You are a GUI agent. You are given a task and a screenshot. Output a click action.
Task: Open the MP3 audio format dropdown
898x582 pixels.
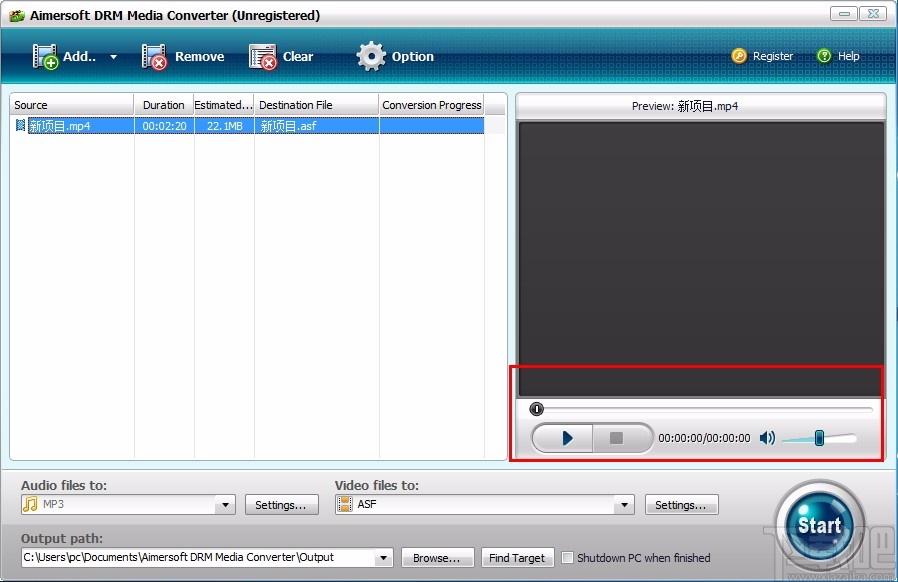click(x=225, y=504)
